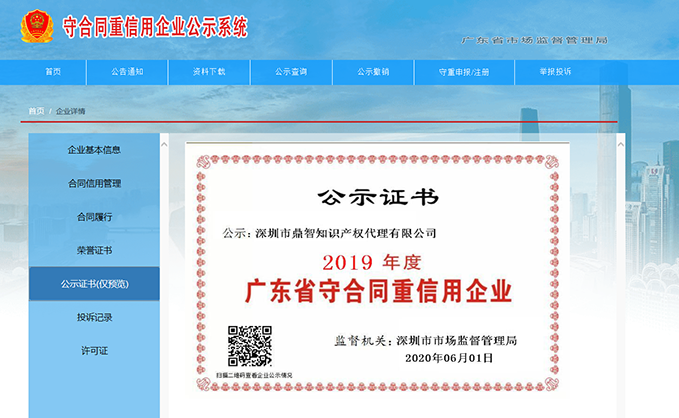Select 公示查询 in the navigation bar
The image size is (679, 418).
(x=291, y=72)
